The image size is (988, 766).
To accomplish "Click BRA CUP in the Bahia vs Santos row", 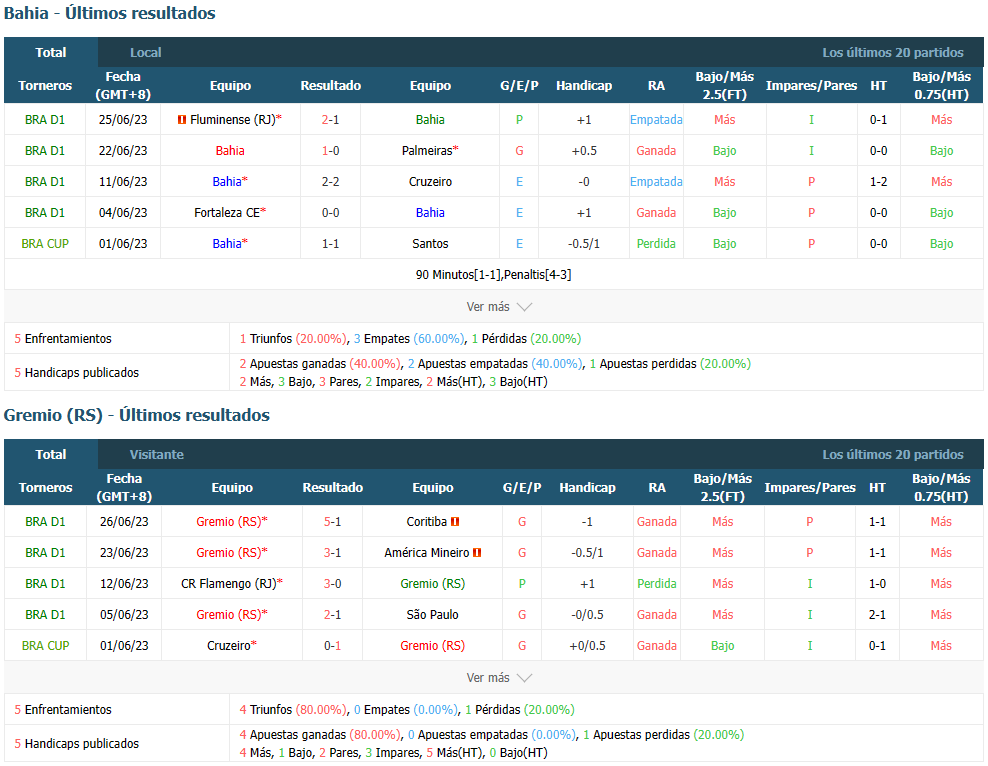I will (45, 244).
